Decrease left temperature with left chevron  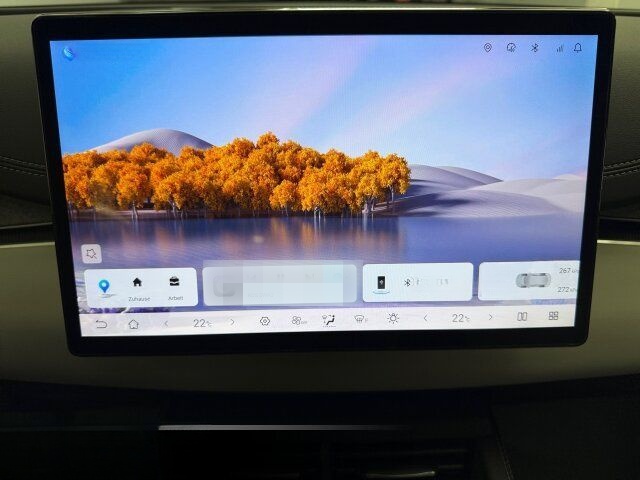(x=166, y=323)
